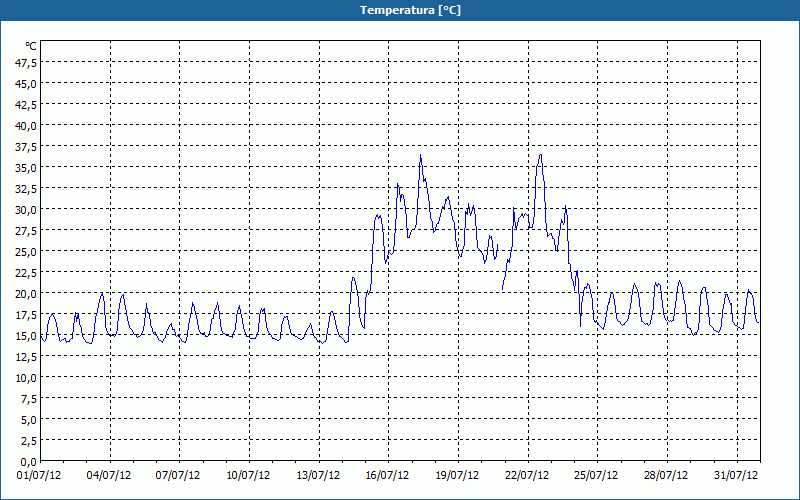Click the 30,0 y-axis label

(26, 210)
